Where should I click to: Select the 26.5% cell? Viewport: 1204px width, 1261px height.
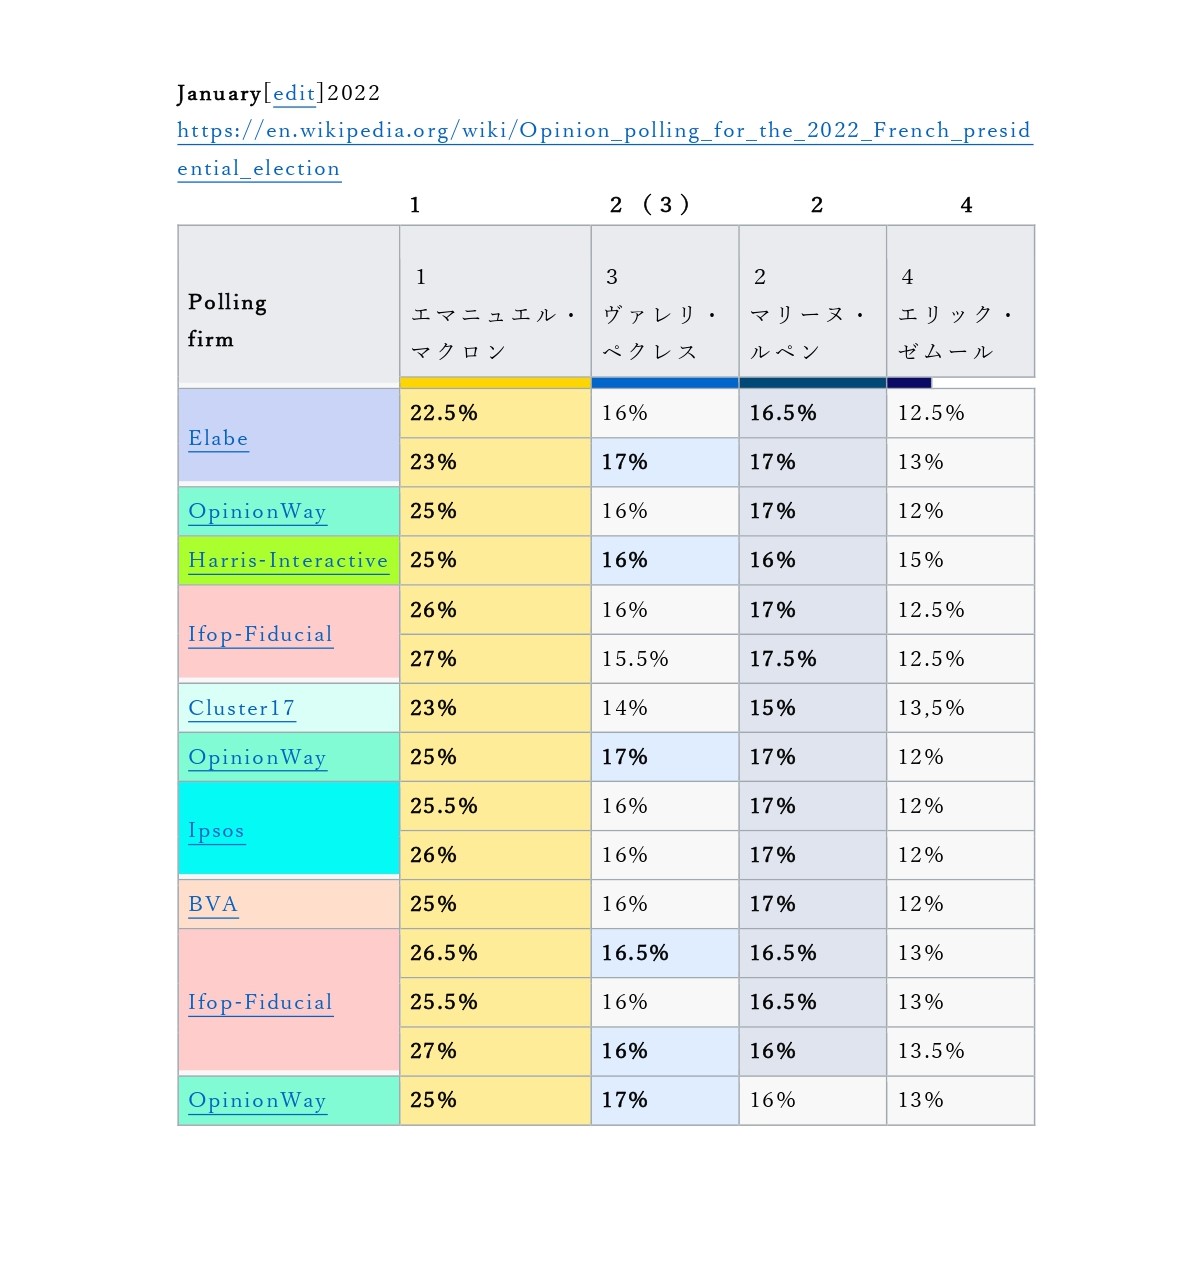coord(495,953)
